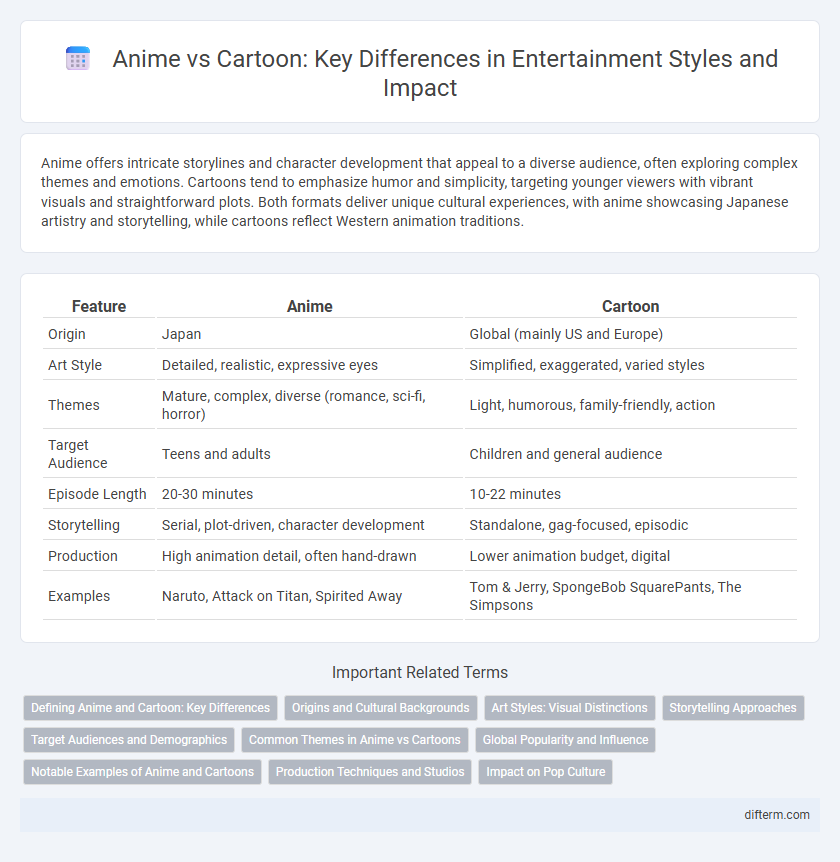Click the 'Episode Length' row label
The image size is (840, 862).
tap(99, 494)
